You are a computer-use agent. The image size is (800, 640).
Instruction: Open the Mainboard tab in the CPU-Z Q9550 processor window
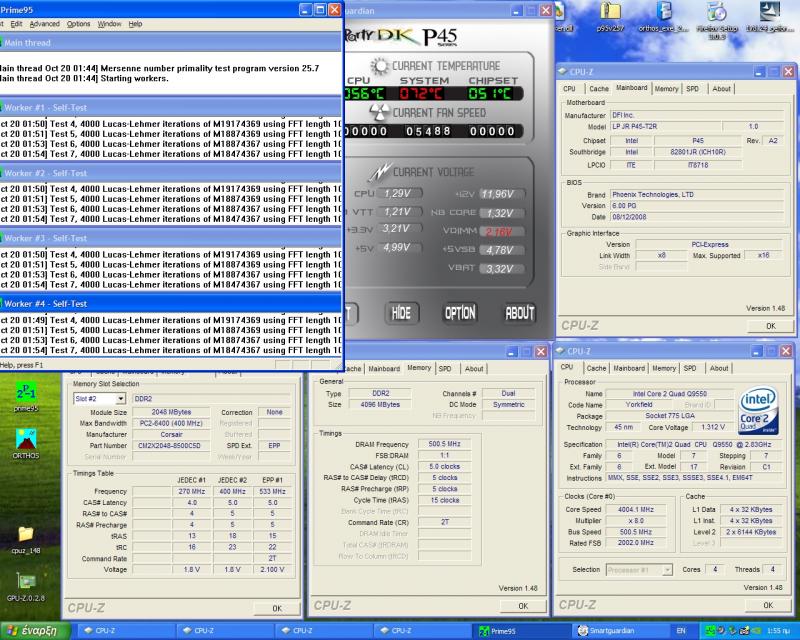[629, 368]
